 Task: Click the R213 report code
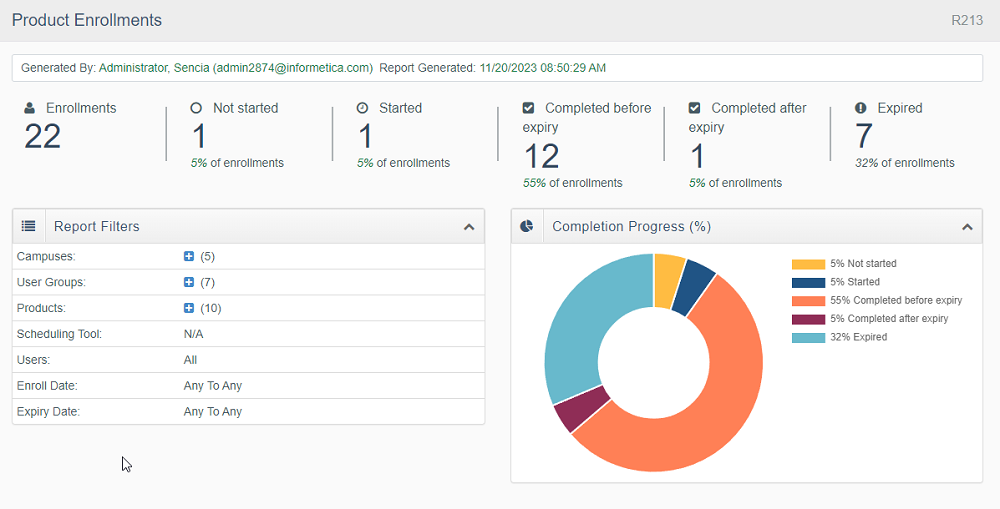point(967,20)
